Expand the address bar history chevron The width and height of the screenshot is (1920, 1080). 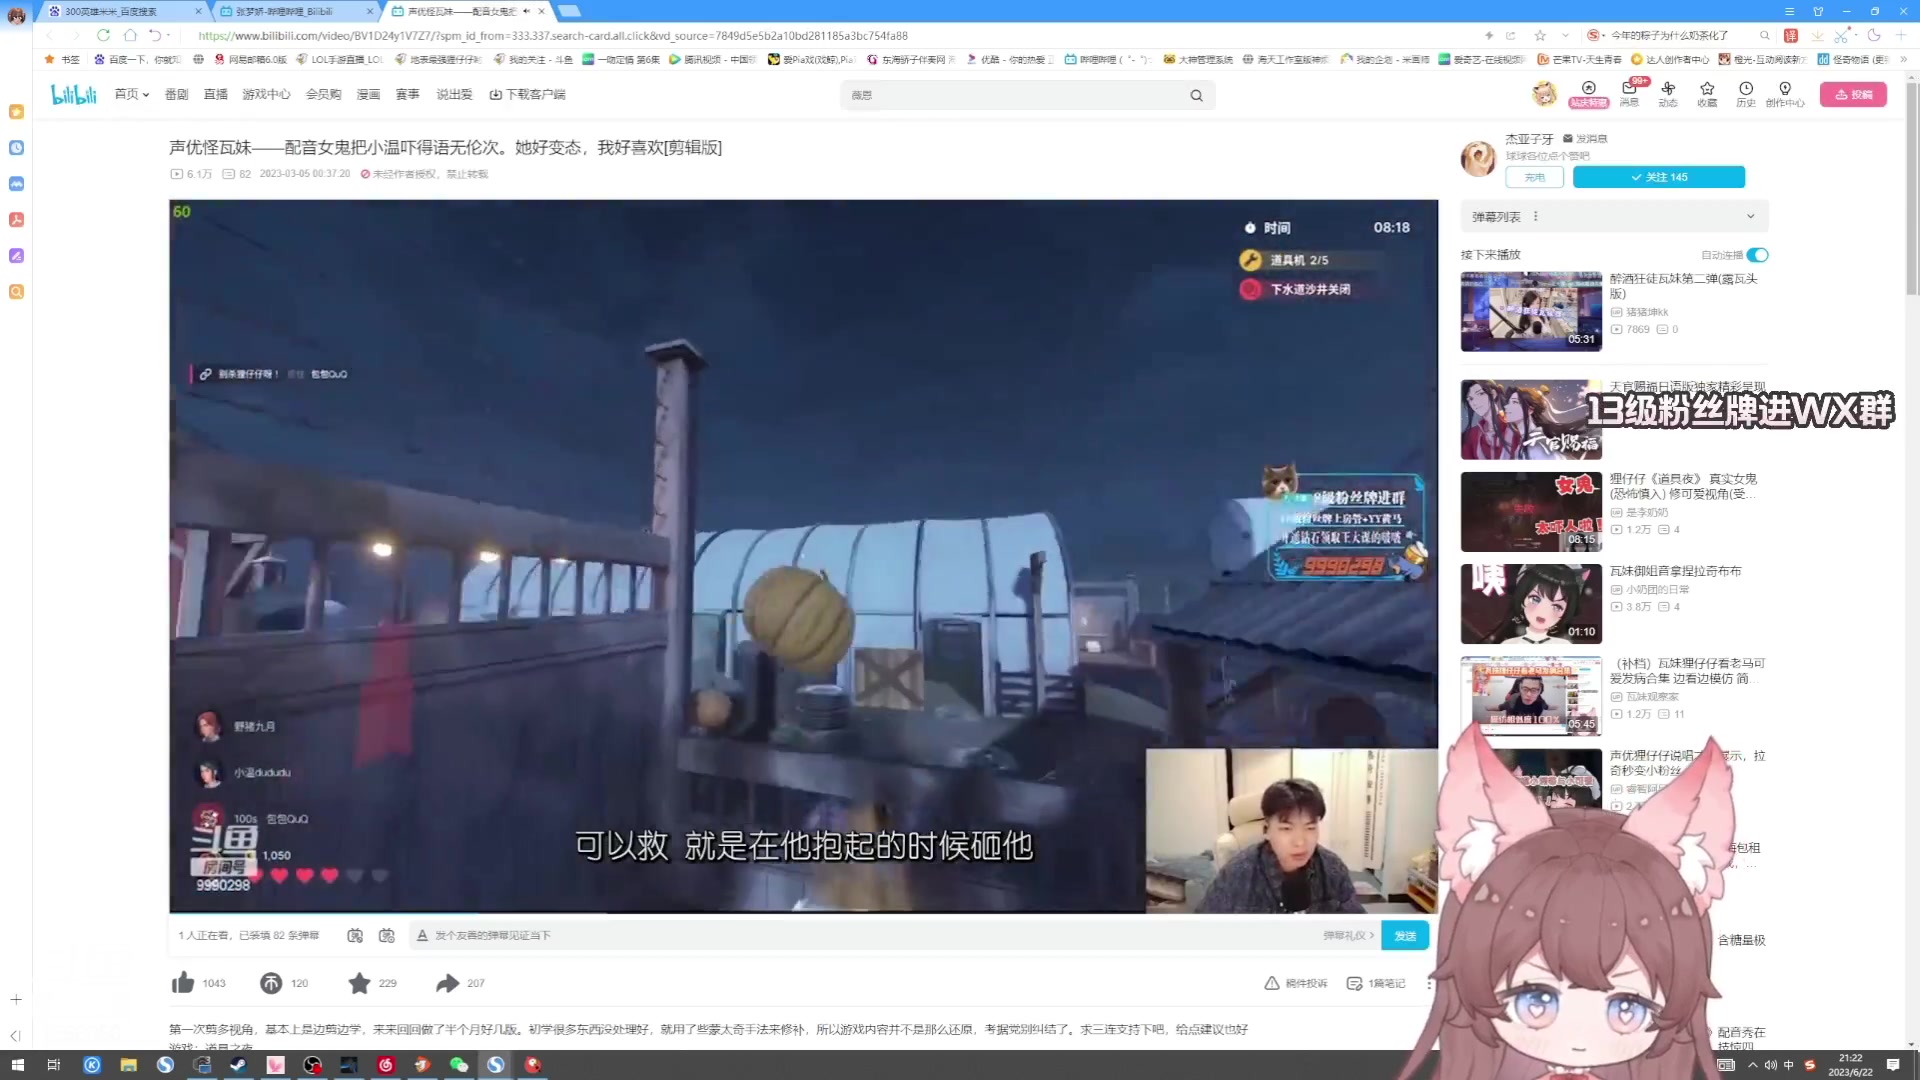(x=1565, y=35)
